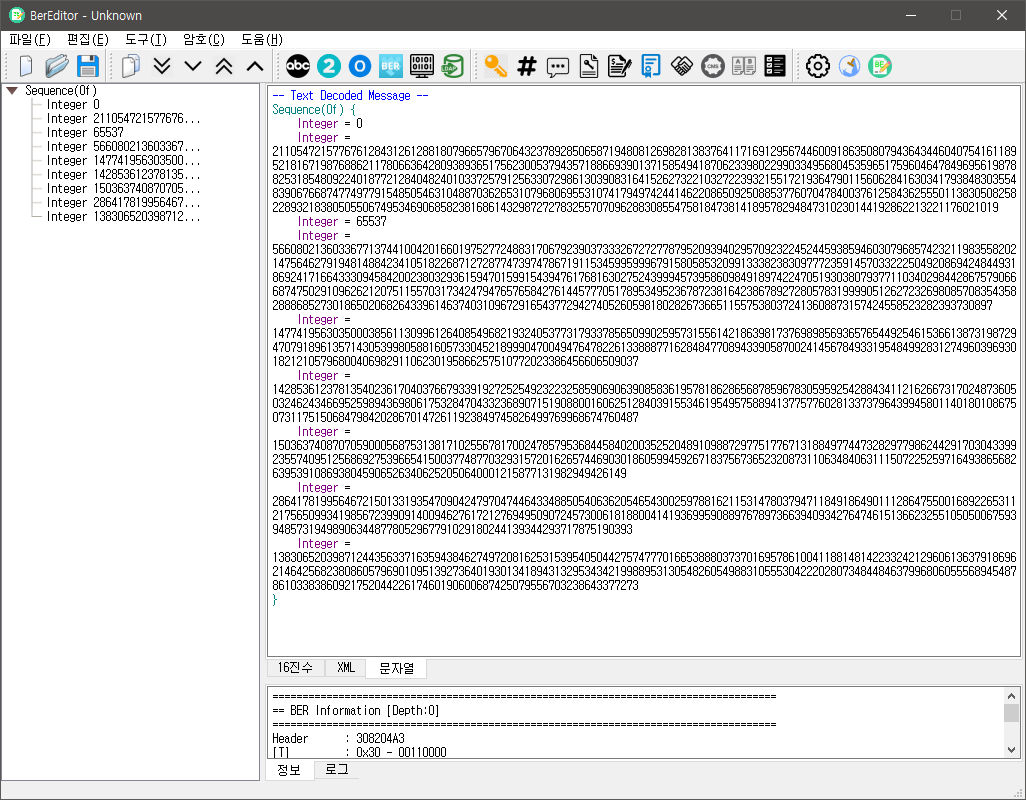Click the speech bubble icon
The image size is (1026, 800).
[x=557, y=67]
